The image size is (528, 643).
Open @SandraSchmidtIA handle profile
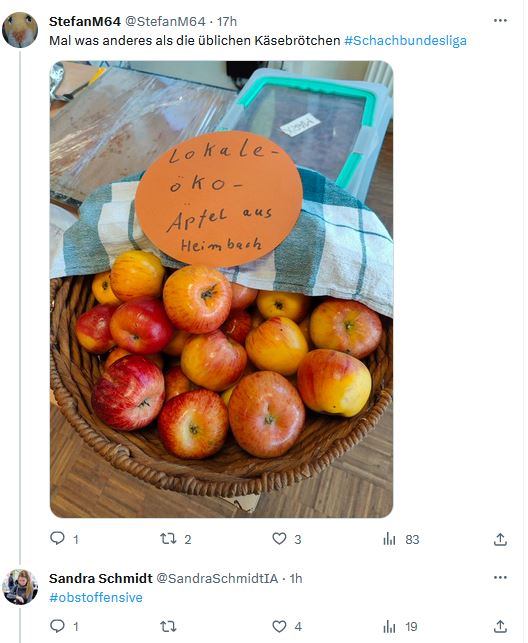tap(217, 578)
